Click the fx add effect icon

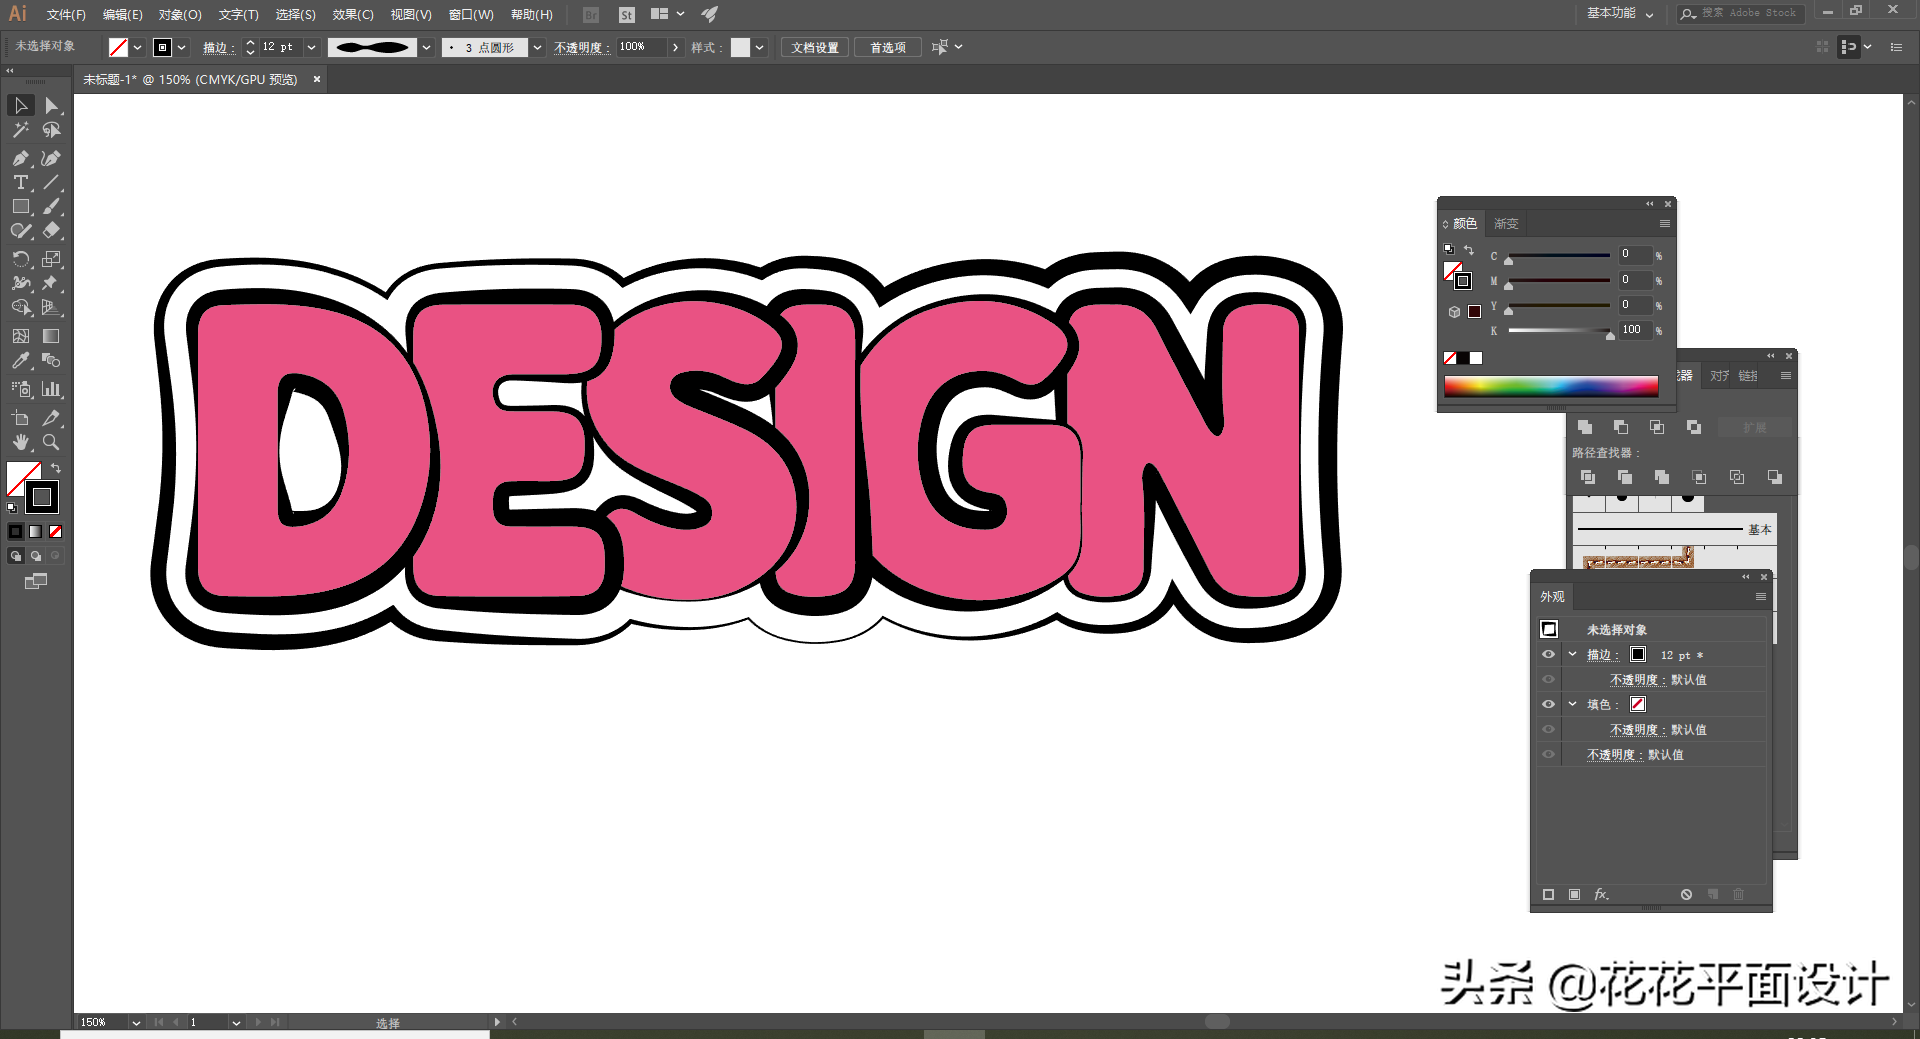click(x=1601, y=894)
